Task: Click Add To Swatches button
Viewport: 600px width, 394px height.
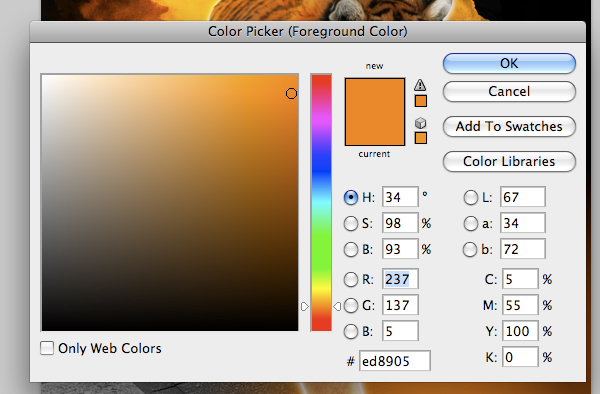Action: pos(509,126)
